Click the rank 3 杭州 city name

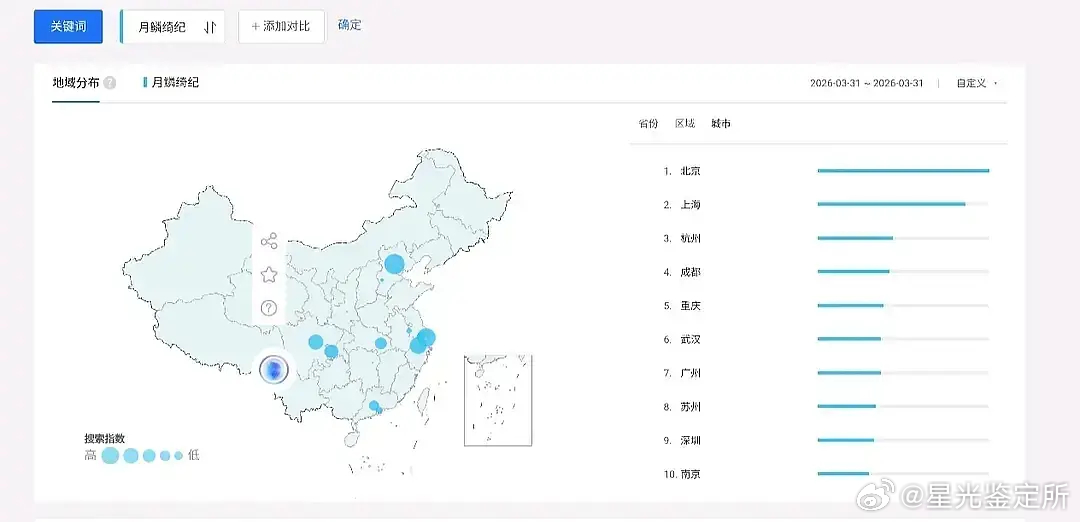[x=690, y=238]
